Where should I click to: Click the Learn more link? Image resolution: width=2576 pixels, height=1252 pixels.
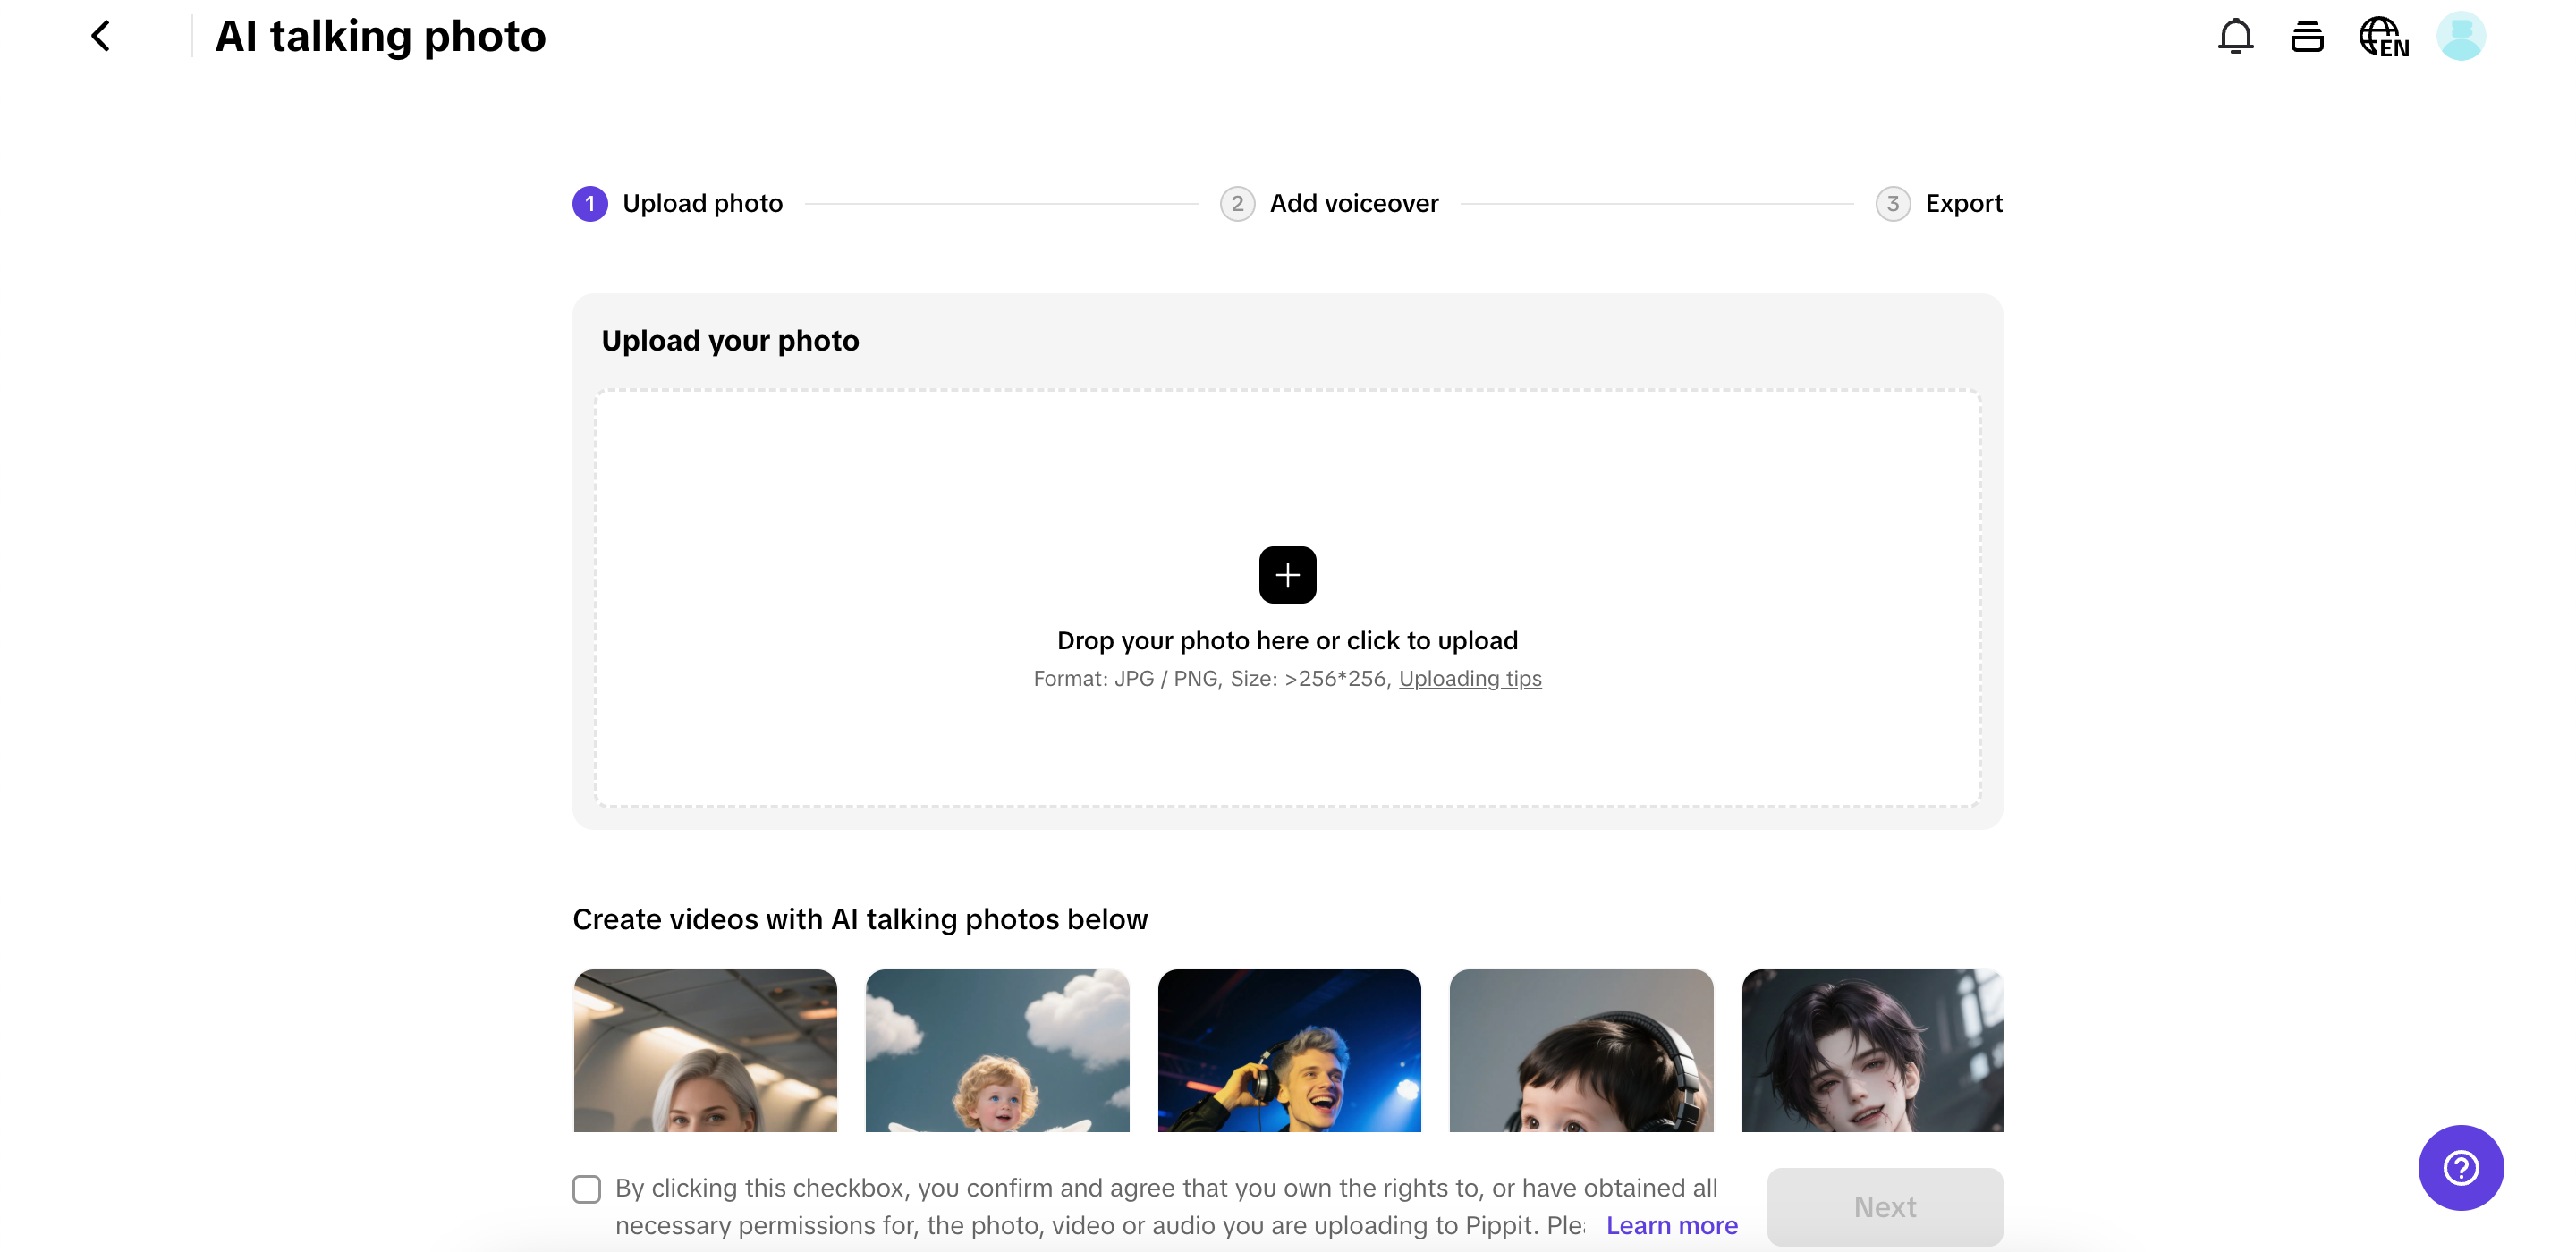coord(1672,1224)
